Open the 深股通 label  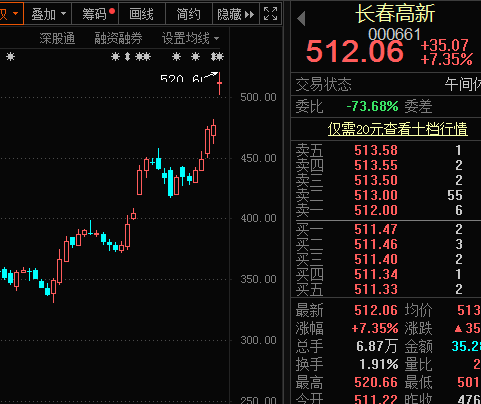pyautogui.click(x=57, y=39)
